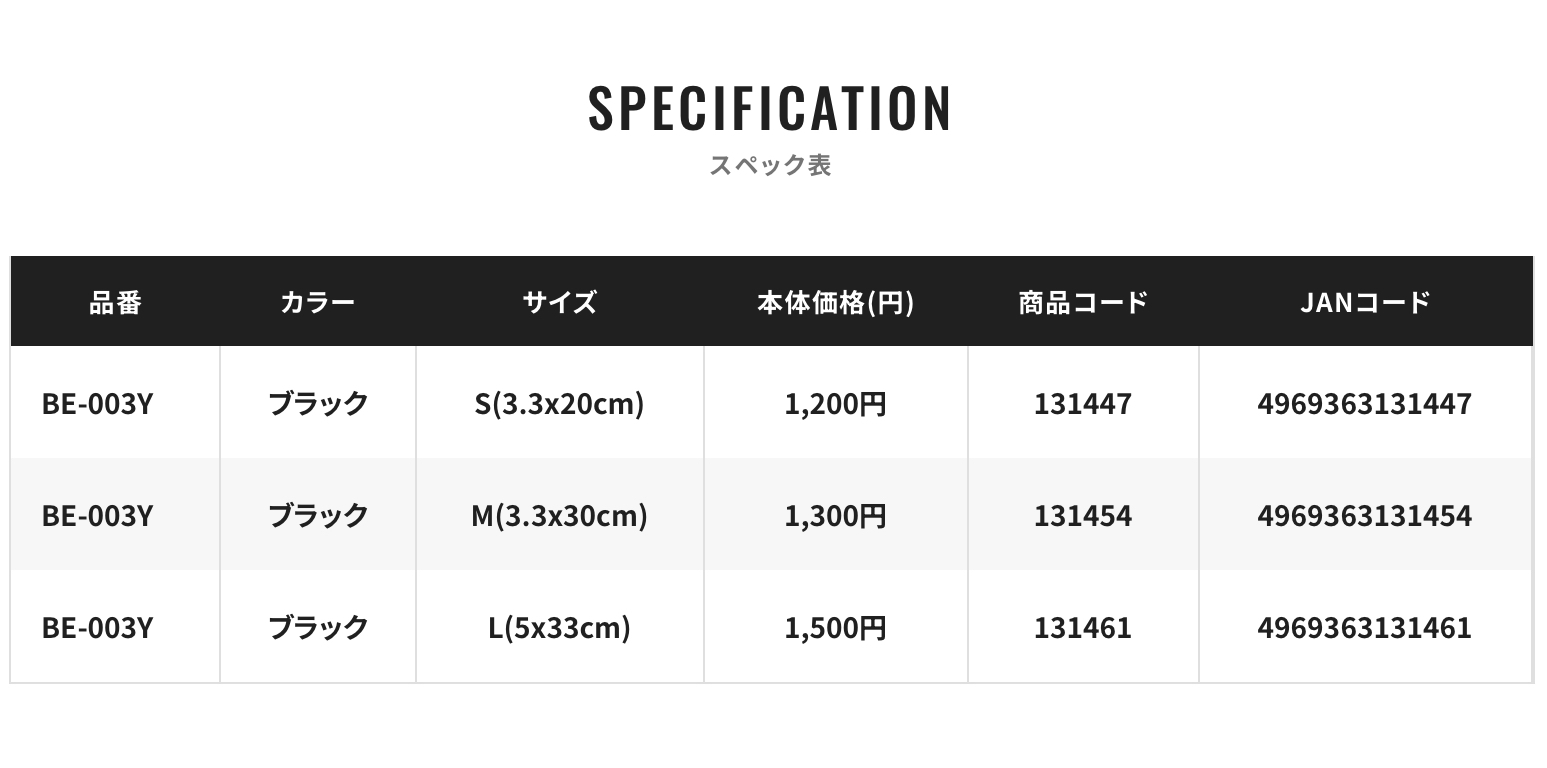
Task: Select the M(3.3x30cm) size cell
Action: coord(559,516)
